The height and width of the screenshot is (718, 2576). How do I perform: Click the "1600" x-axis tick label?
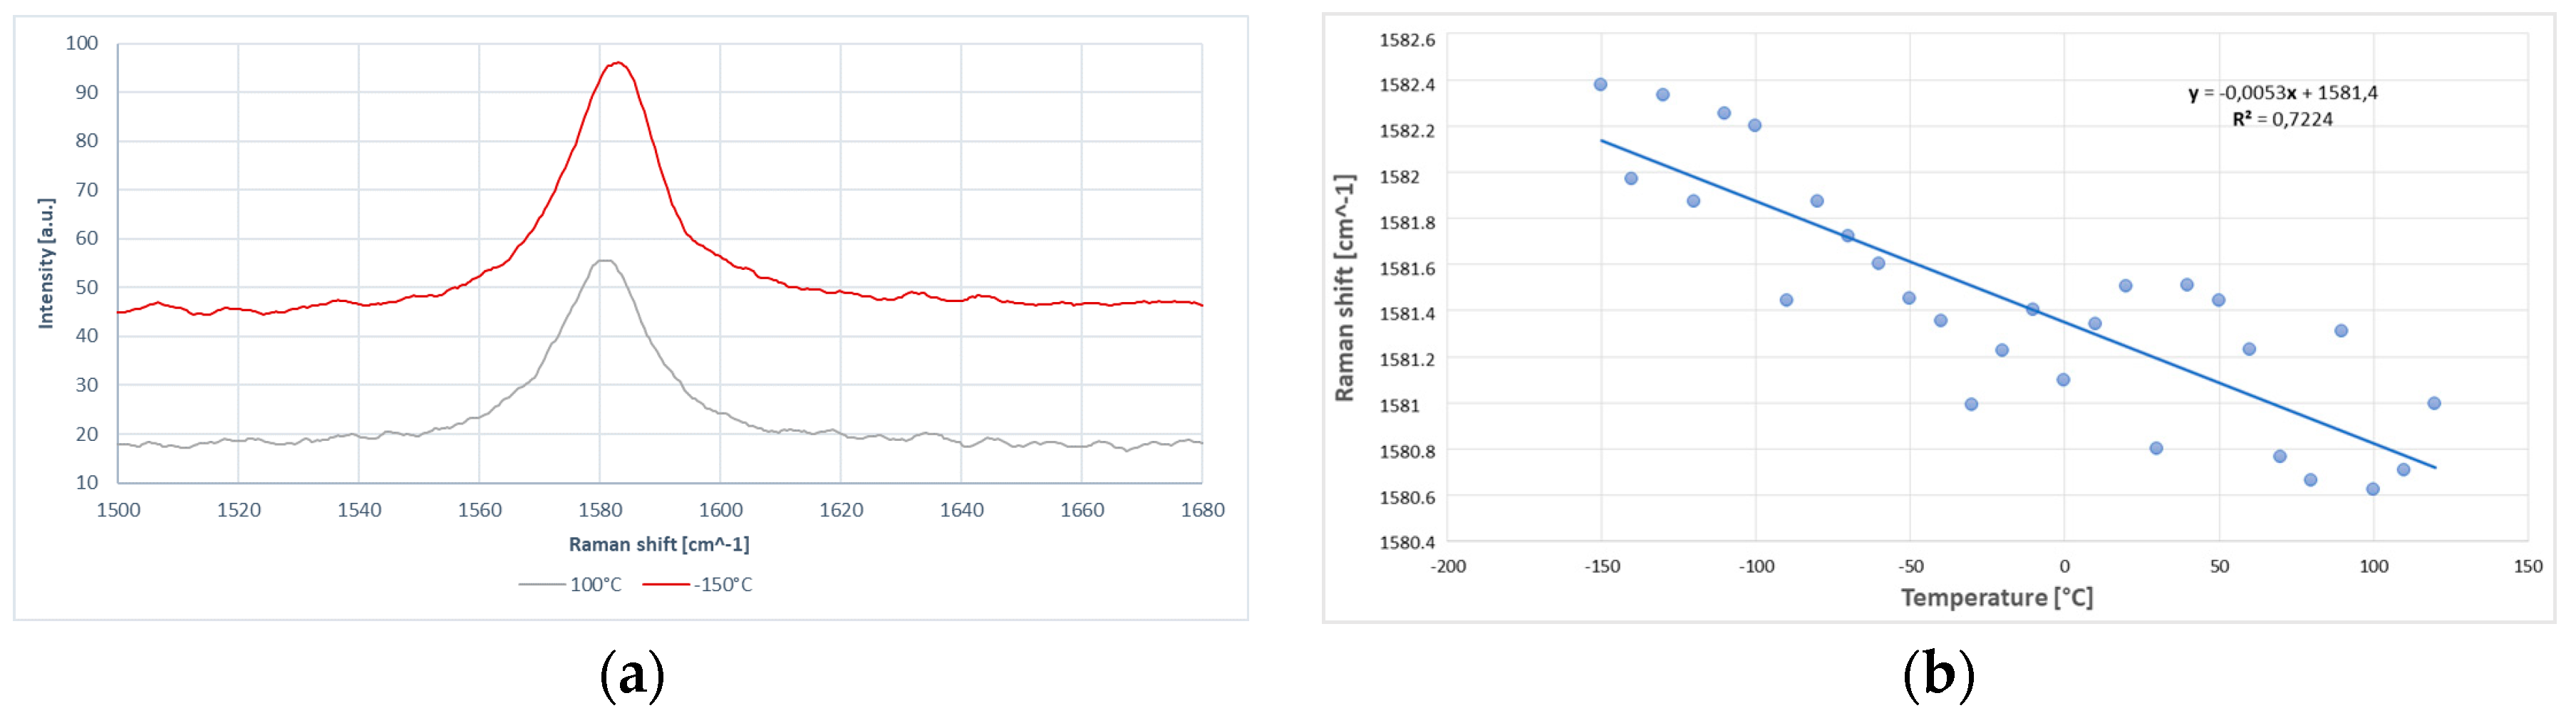(720, 511)
